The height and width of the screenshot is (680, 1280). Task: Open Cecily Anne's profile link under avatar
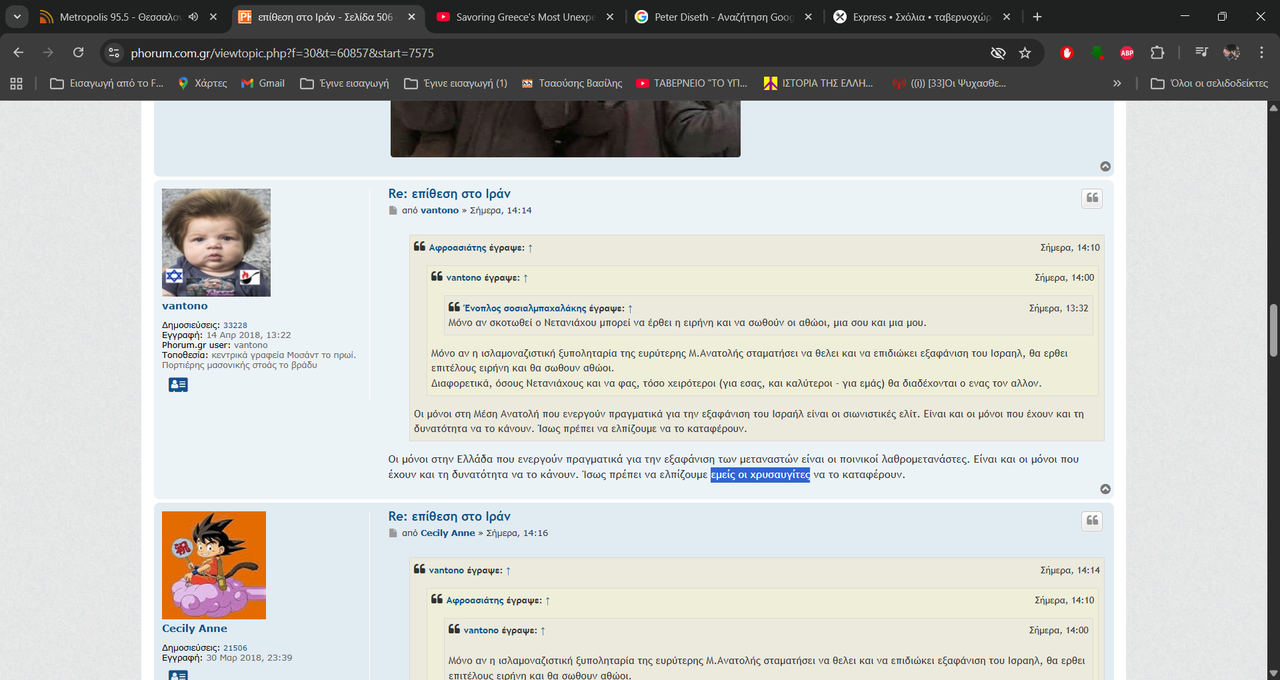pos(195,629)
